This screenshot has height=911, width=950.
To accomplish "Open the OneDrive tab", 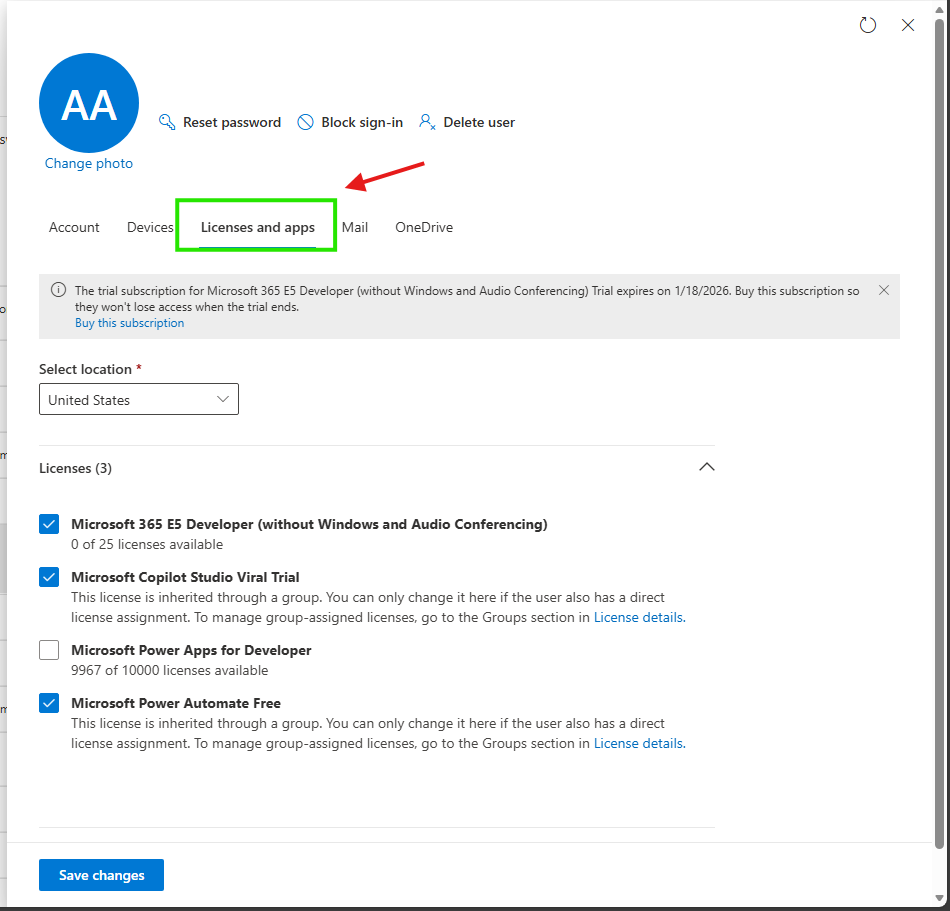I will [424, 227].
